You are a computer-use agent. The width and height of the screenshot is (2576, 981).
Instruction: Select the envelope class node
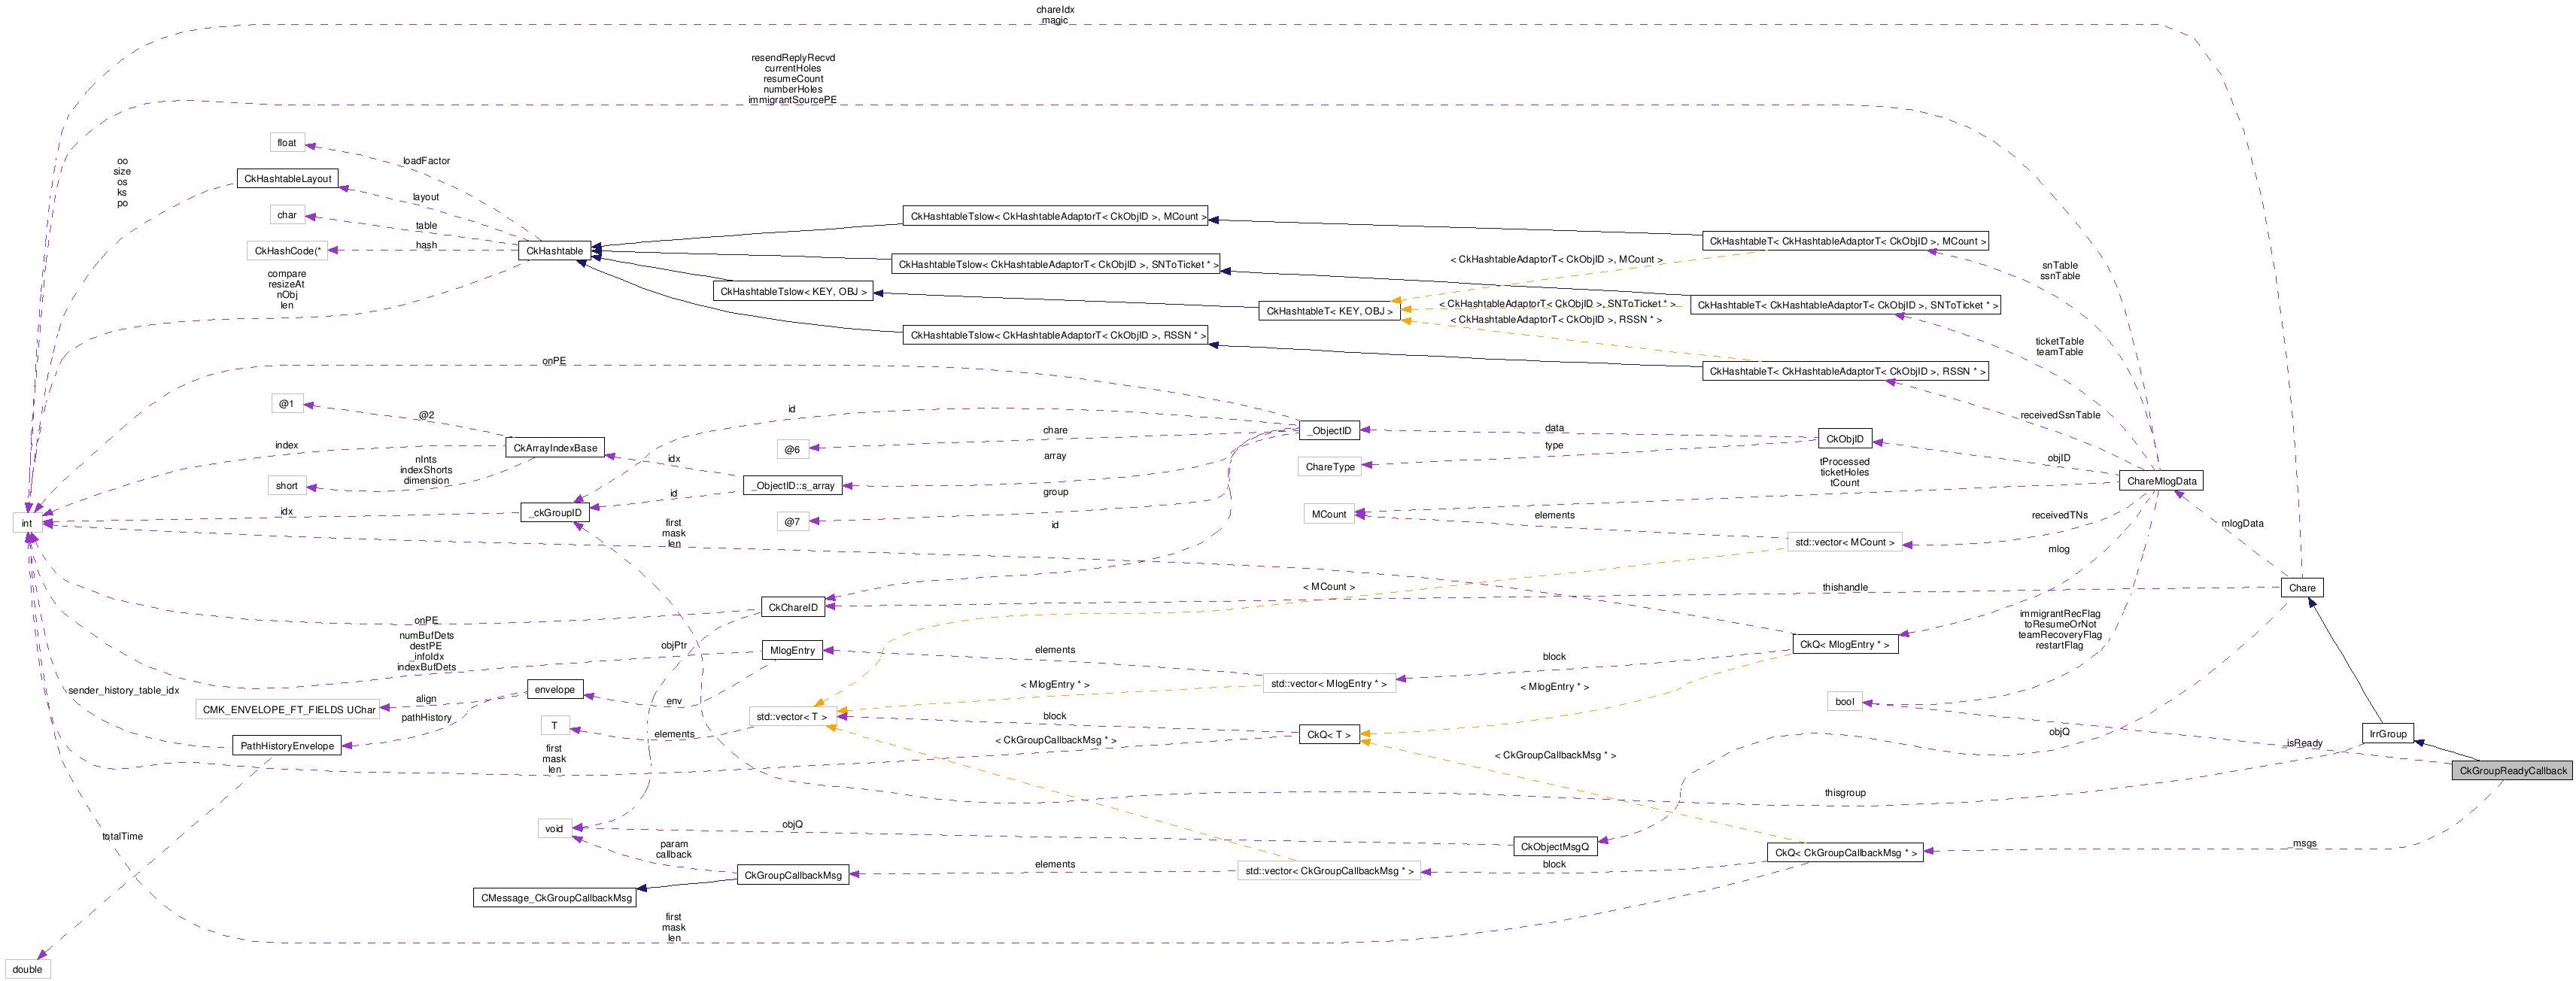(x=554, y=689)
